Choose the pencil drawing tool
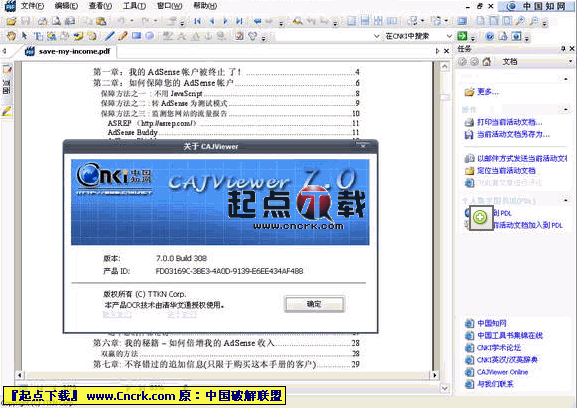The width and height of the screenshot is (577, 408). (x=123, y=36)
